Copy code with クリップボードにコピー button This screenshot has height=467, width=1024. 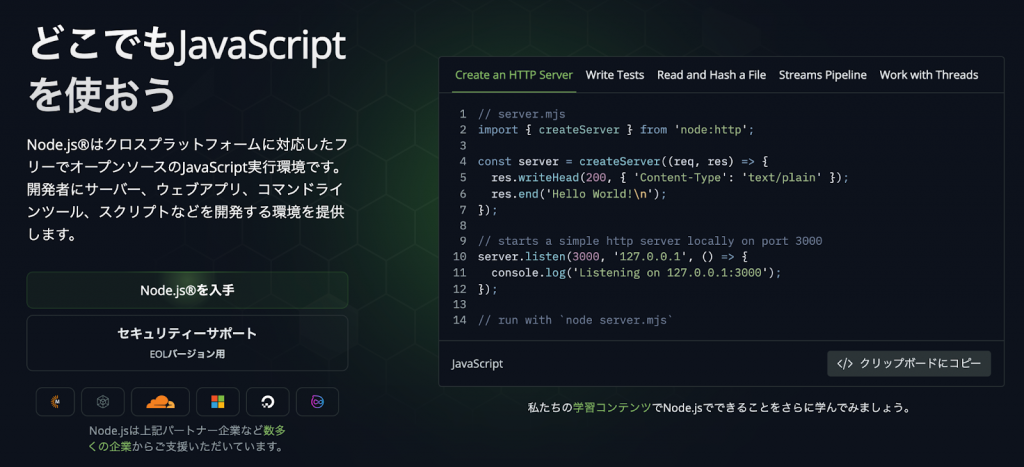pos(909,364)
